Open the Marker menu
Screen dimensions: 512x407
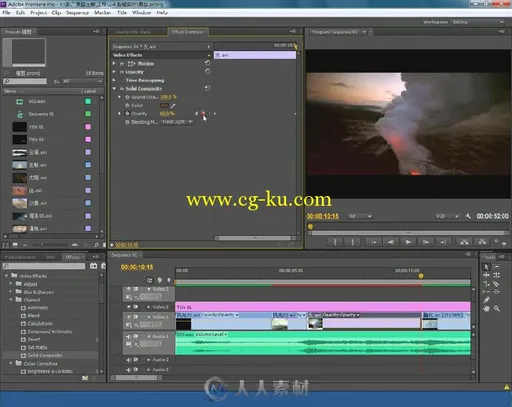tap(103, 13)
